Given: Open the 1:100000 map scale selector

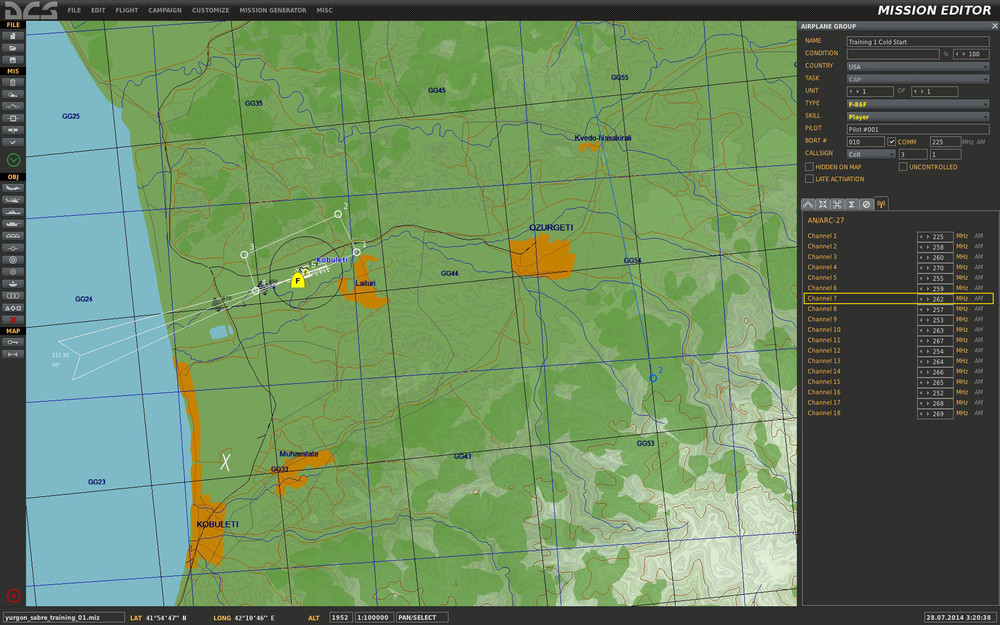Looking at the screenshot, I should 373,617.
